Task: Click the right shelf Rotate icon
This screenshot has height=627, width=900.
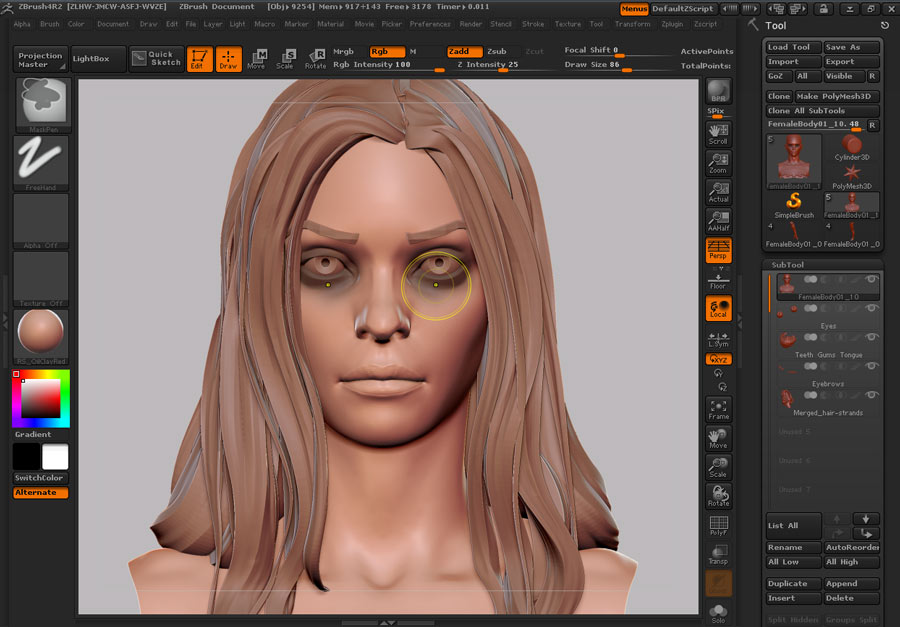Action: 719,497
